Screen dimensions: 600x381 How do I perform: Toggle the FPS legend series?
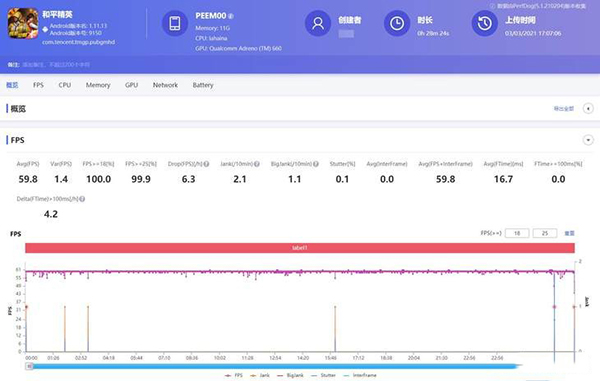click(234, 375)
